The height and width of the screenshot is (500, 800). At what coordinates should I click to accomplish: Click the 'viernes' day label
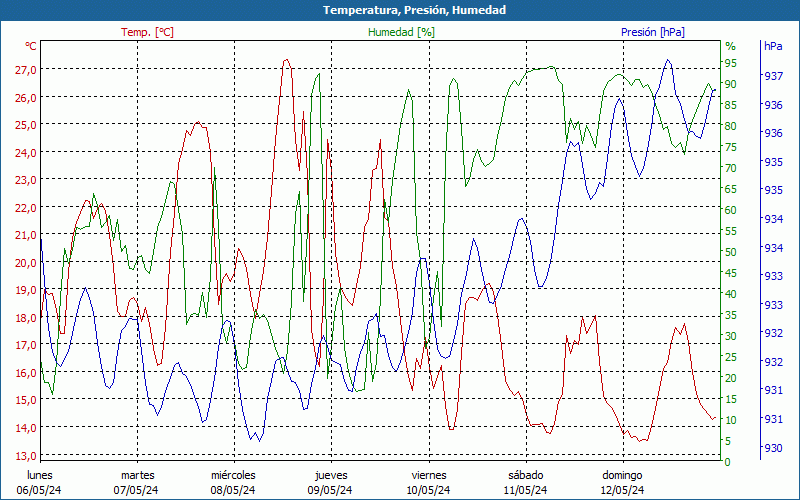[x=429, y=475]
